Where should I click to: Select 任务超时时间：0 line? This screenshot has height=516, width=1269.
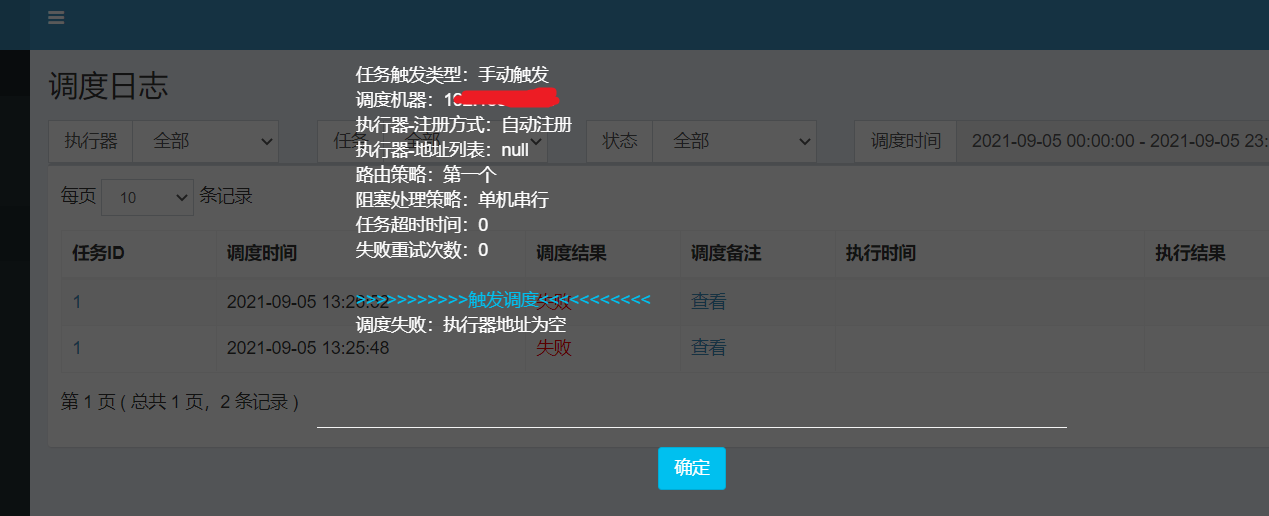click(422, 224)
